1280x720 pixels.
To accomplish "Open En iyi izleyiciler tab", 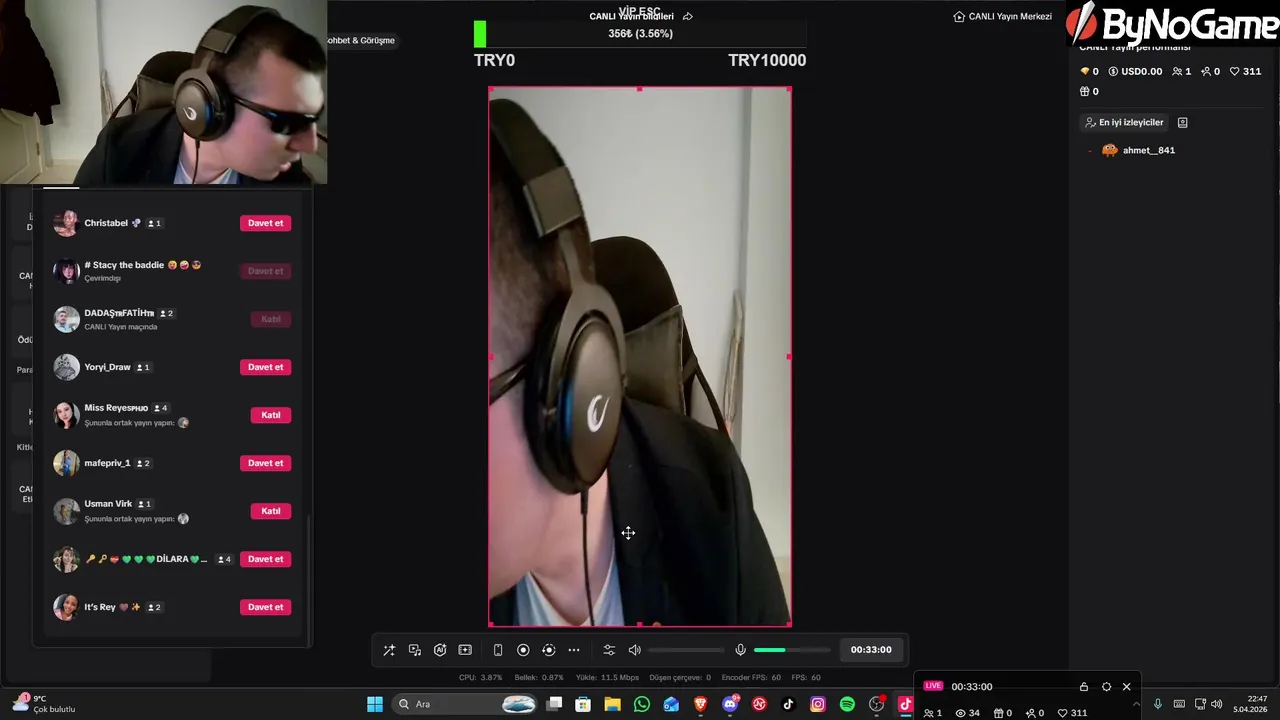I will [x=1125, y=122].
